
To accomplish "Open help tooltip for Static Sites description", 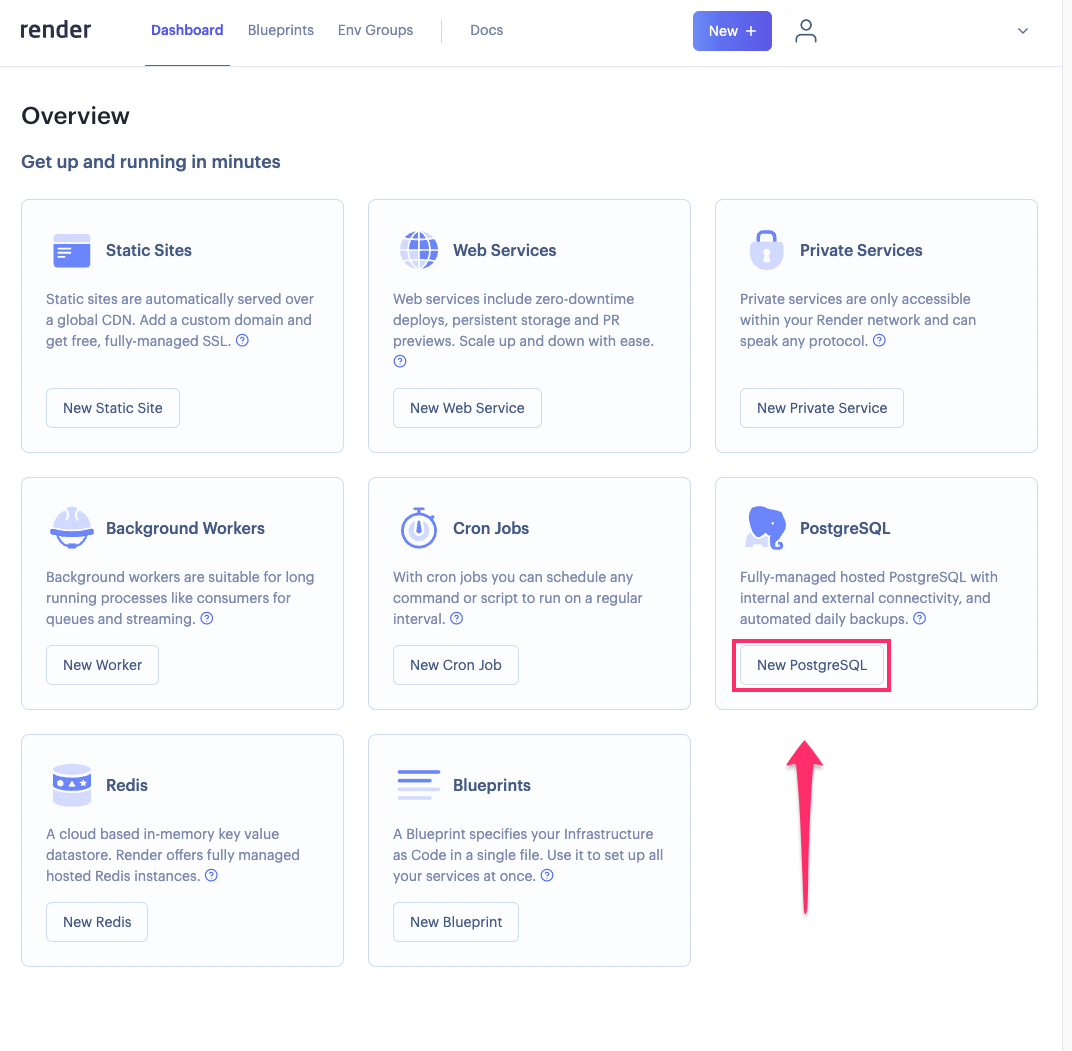I will [242, 341].
